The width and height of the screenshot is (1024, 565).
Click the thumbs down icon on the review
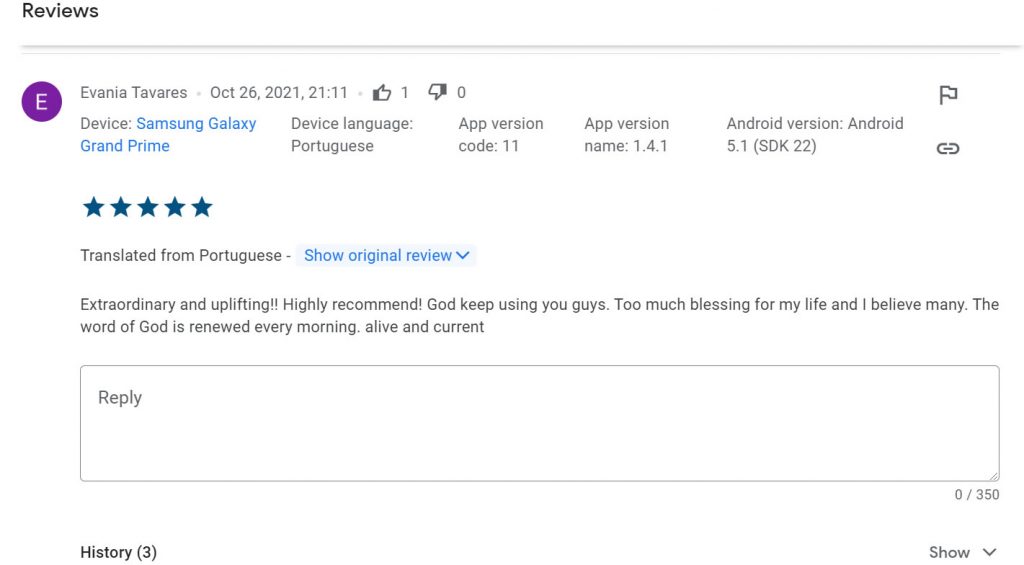coord(437,92)
